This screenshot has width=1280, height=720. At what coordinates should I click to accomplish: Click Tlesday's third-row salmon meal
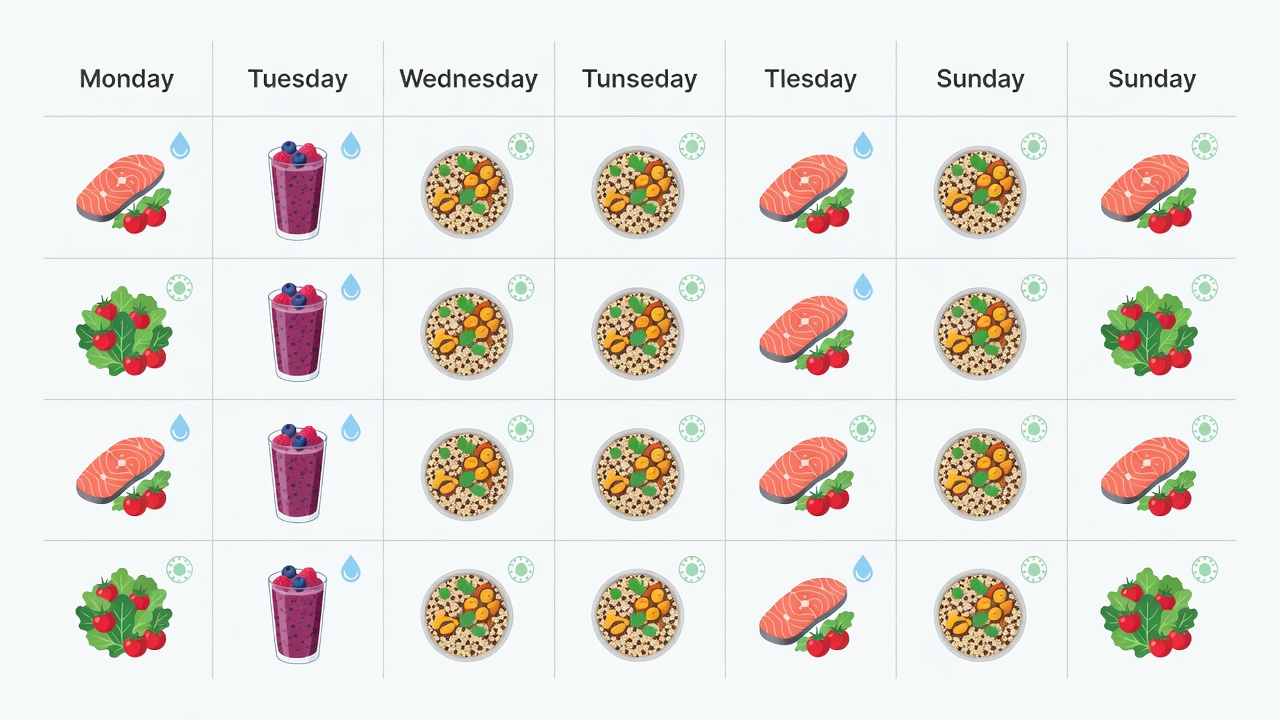[806, 475]
